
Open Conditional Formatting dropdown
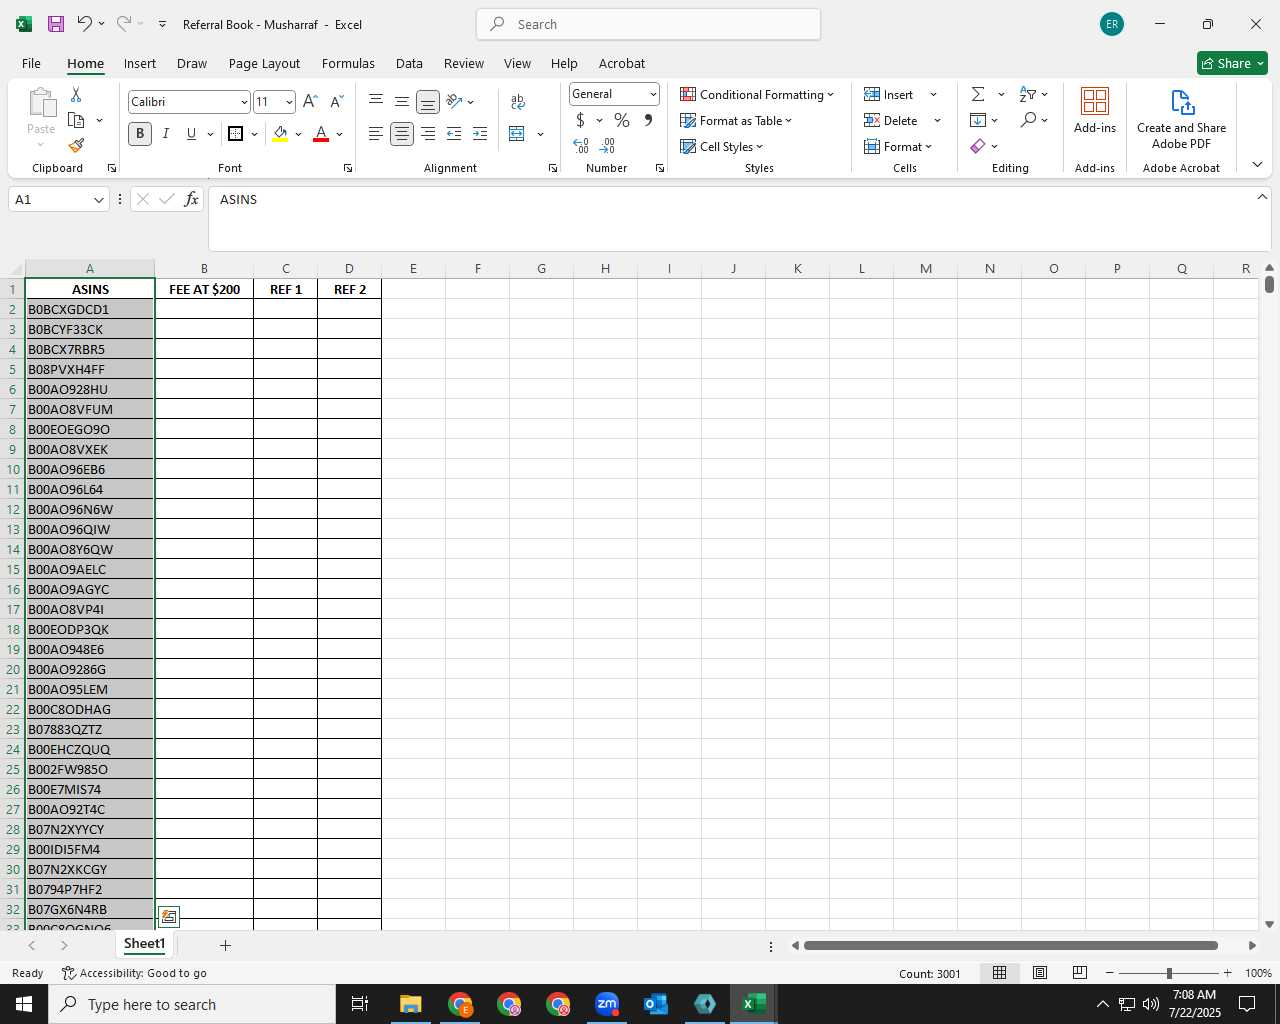(x=757, y=94)
